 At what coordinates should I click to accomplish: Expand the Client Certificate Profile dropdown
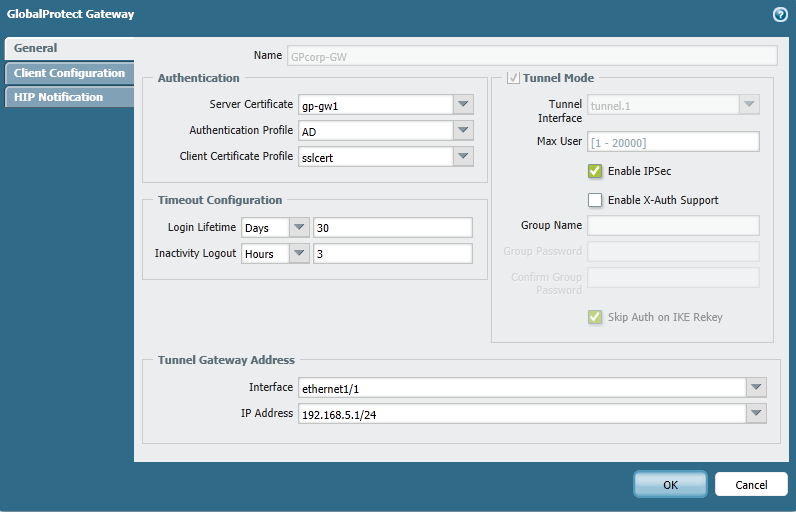tap(463, 156)
